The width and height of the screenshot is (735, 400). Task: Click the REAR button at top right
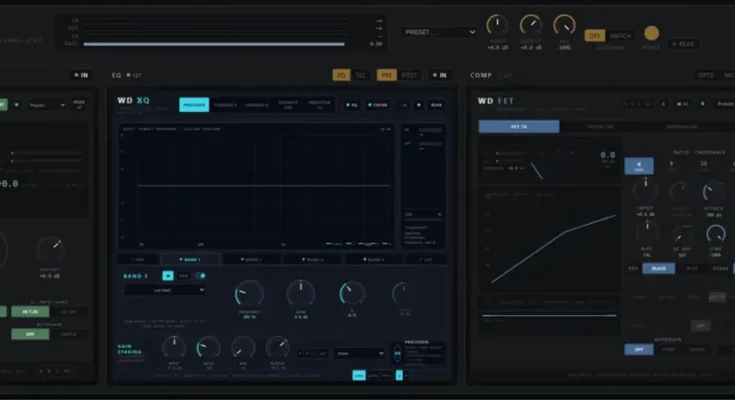684,44
